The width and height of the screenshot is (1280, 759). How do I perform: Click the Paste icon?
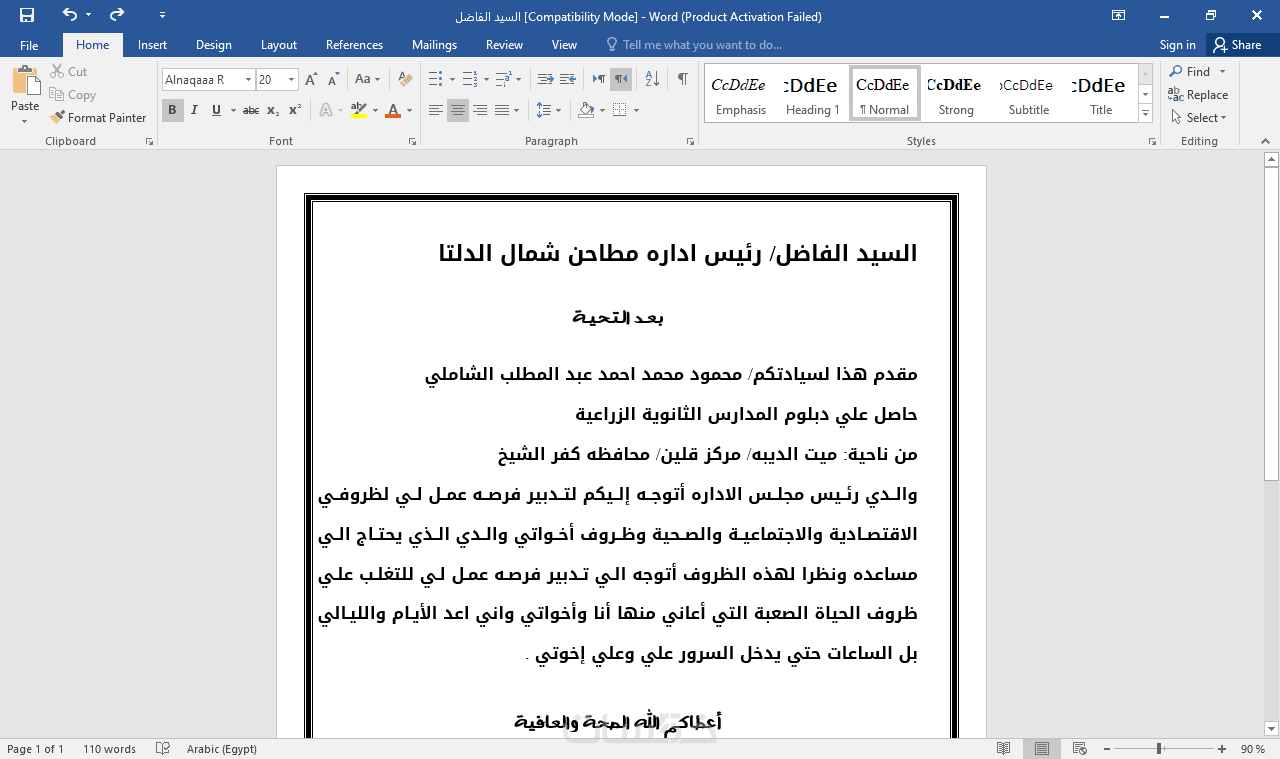pos(25,82)
